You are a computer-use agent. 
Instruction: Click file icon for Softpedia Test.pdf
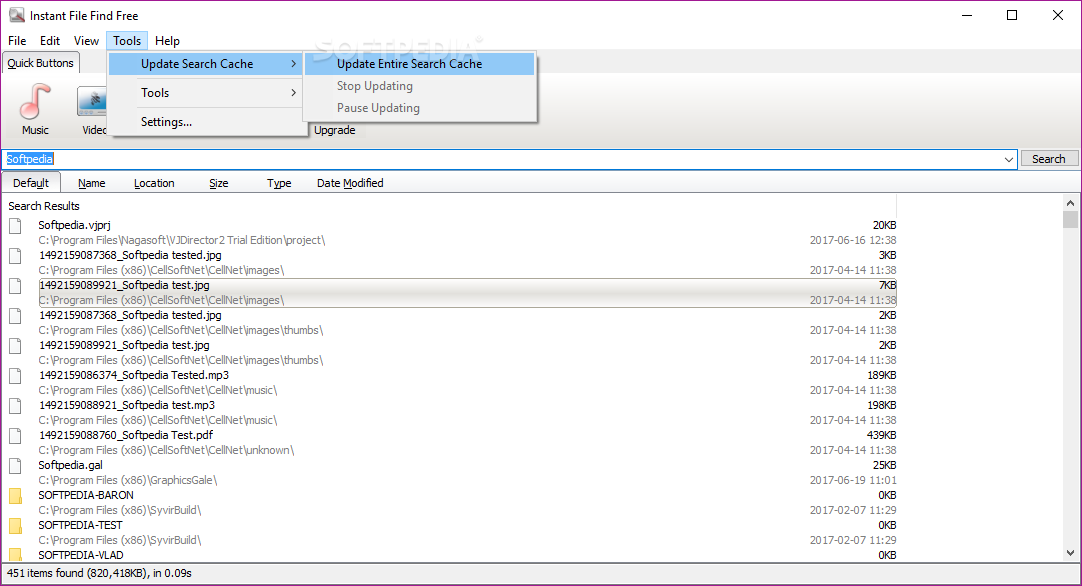pos(15,436)
